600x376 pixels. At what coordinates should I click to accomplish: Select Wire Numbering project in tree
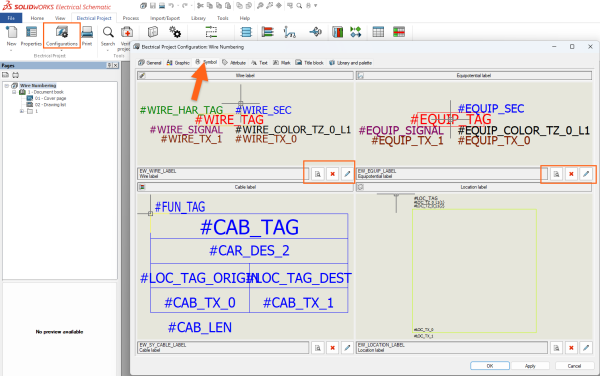point(38,86)
